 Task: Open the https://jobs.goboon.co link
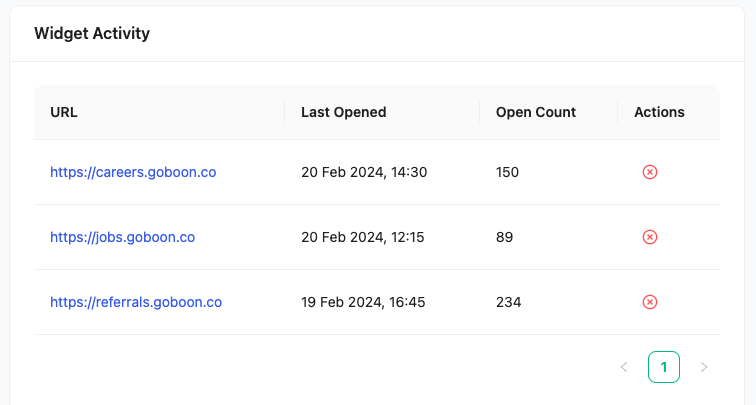coord(122,237)
